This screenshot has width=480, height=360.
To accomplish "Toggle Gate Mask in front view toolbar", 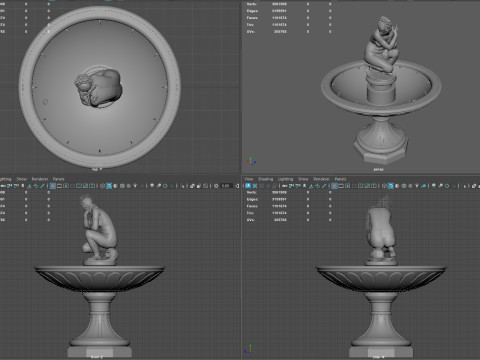I will pyautogui.click(x=72, y=186).
